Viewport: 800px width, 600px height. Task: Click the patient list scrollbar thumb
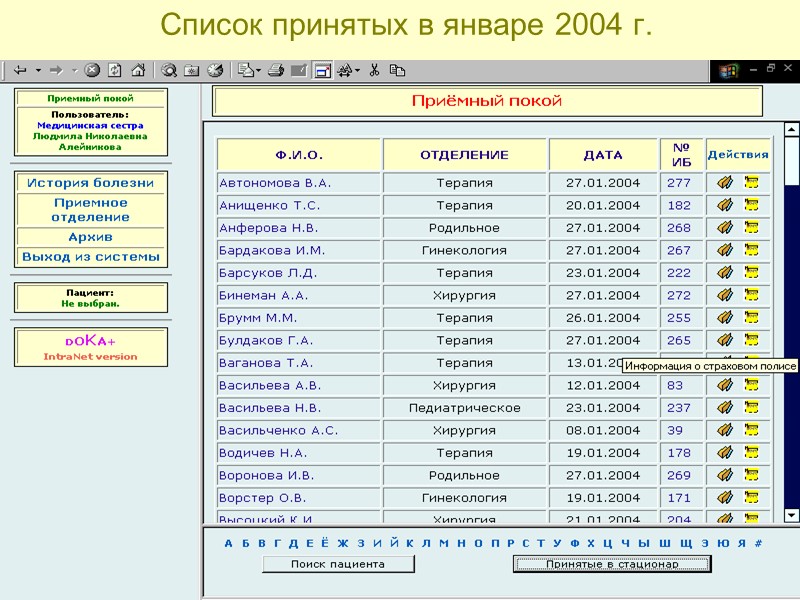click(791, 161)
